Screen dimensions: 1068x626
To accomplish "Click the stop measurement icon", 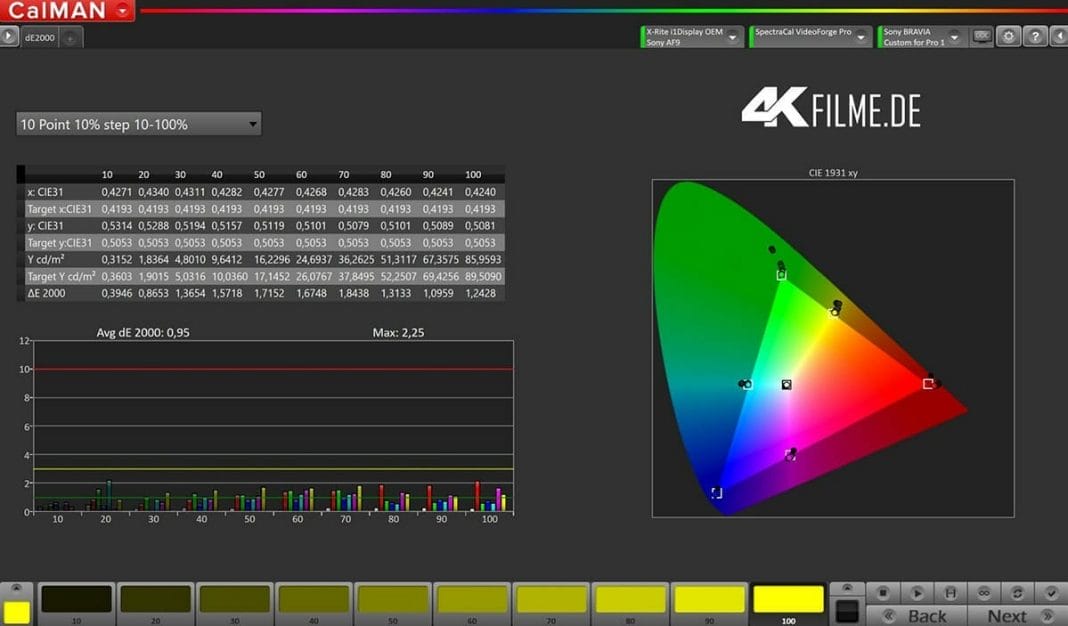I will point(883,593).
